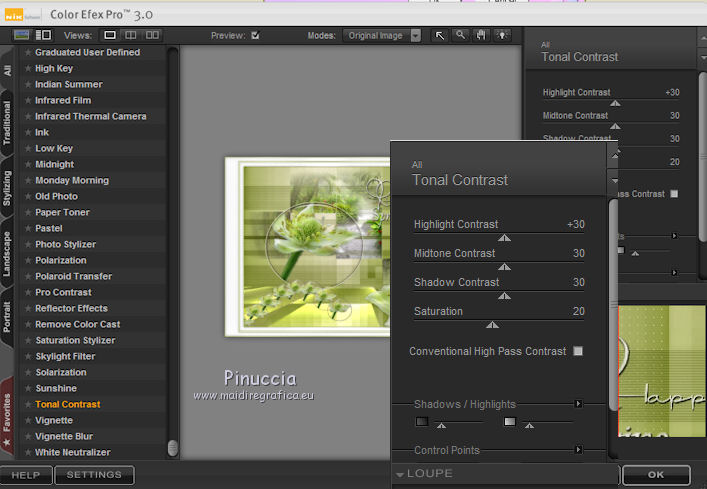Collapse the LOUPE panel

coord(400,475)
